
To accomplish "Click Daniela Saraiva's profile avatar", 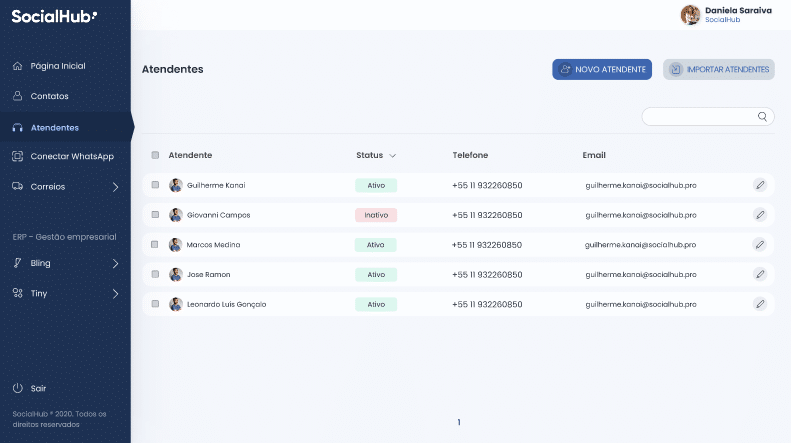I will point(690,14).
